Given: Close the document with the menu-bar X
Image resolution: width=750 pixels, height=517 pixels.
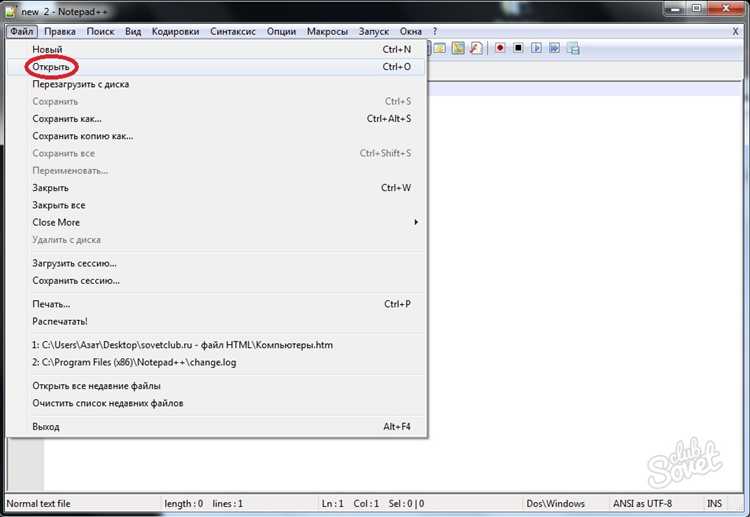Looking at the screenshot, I should (736, 32).
